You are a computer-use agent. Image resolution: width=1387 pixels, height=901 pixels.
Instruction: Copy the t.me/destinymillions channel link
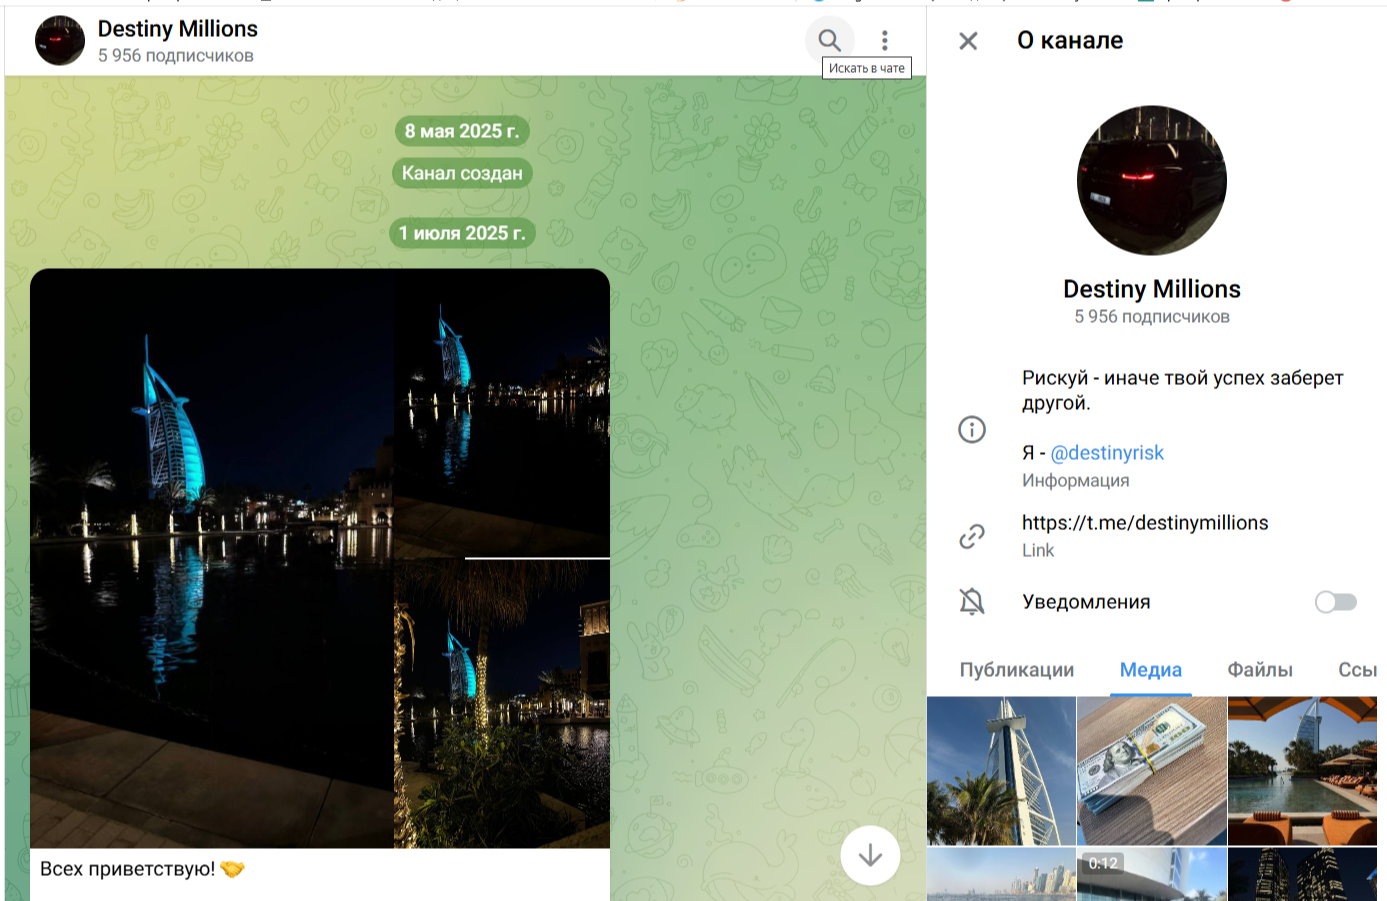click(x=1144, y=523)
